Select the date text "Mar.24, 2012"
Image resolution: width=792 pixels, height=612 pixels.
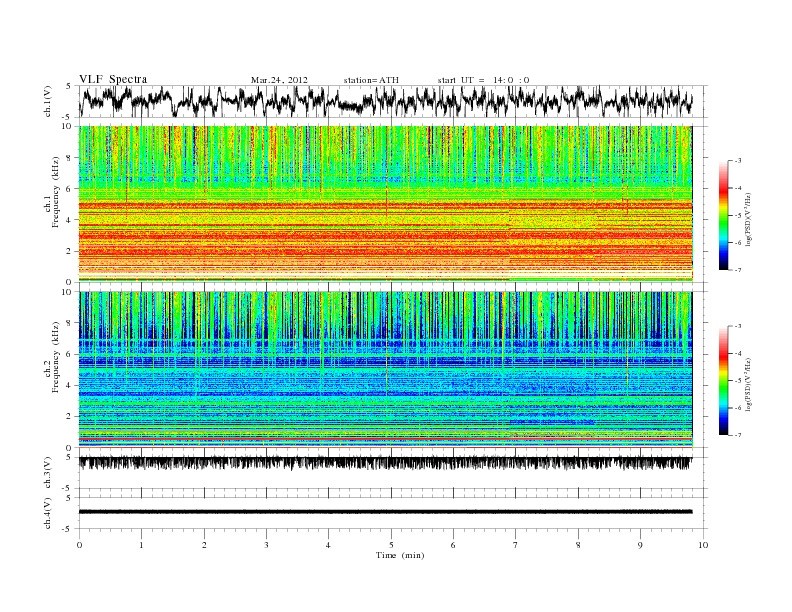pyautogui.click(x=279, y=80)
